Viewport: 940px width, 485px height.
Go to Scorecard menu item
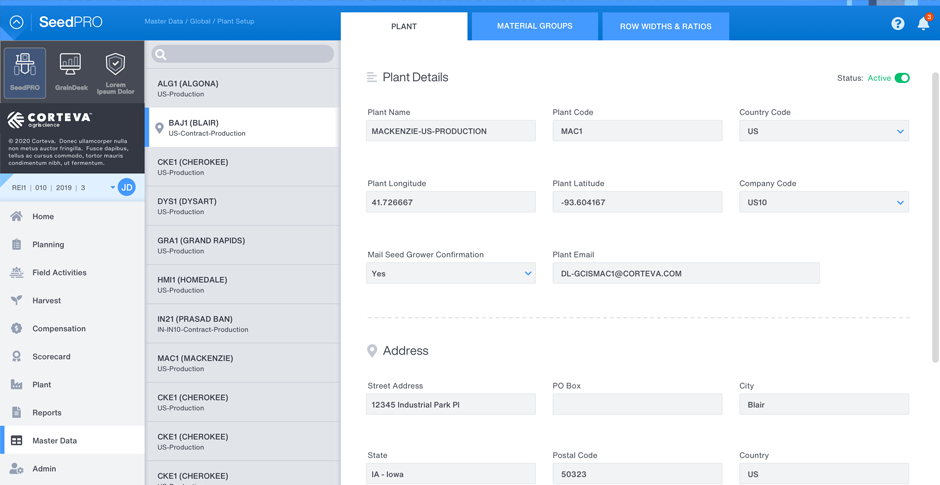coord(72,357)
